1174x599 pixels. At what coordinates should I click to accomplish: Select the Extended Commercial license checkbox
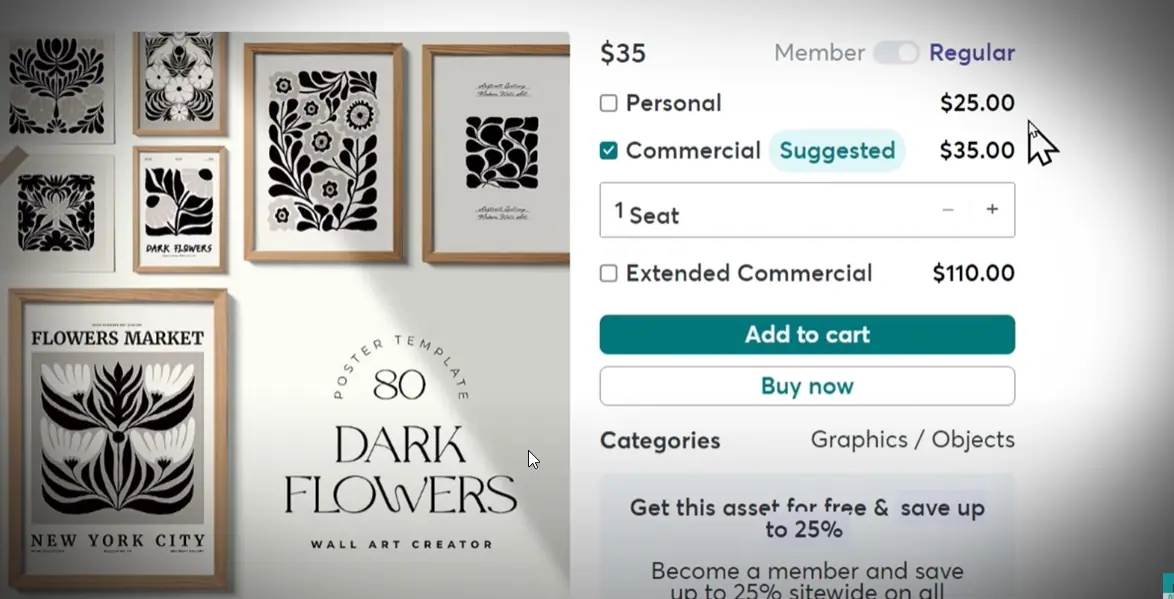tap(609, 273)
